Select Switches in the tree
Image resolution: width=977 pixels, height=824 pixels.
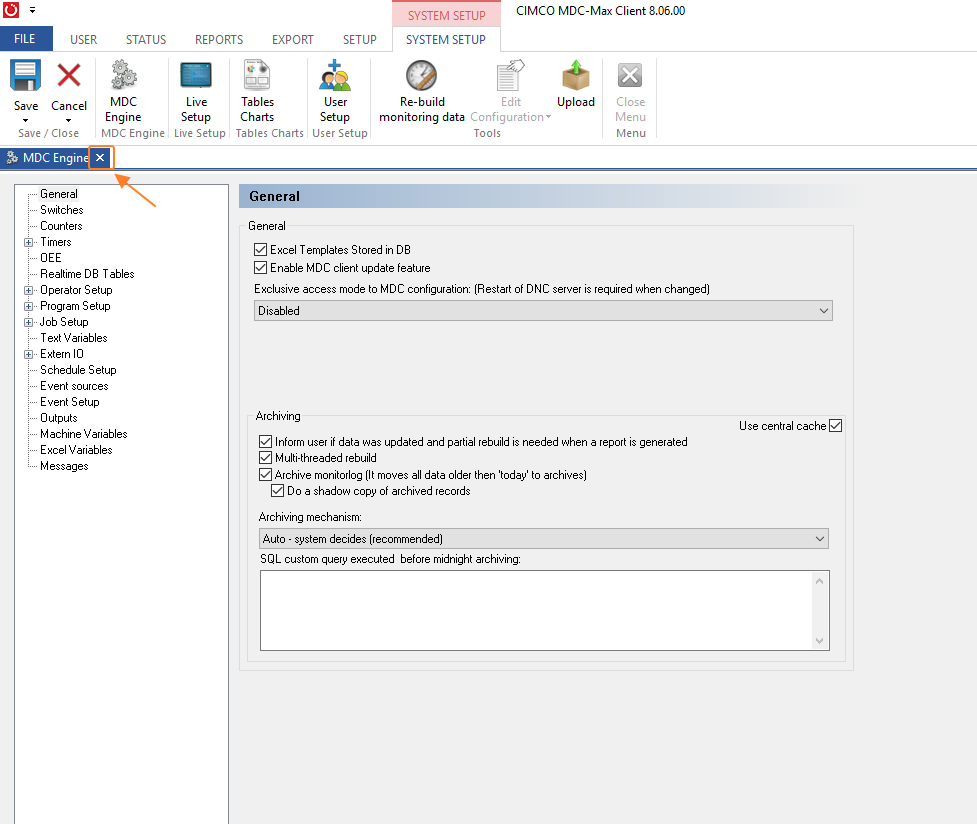click(62, 210)
